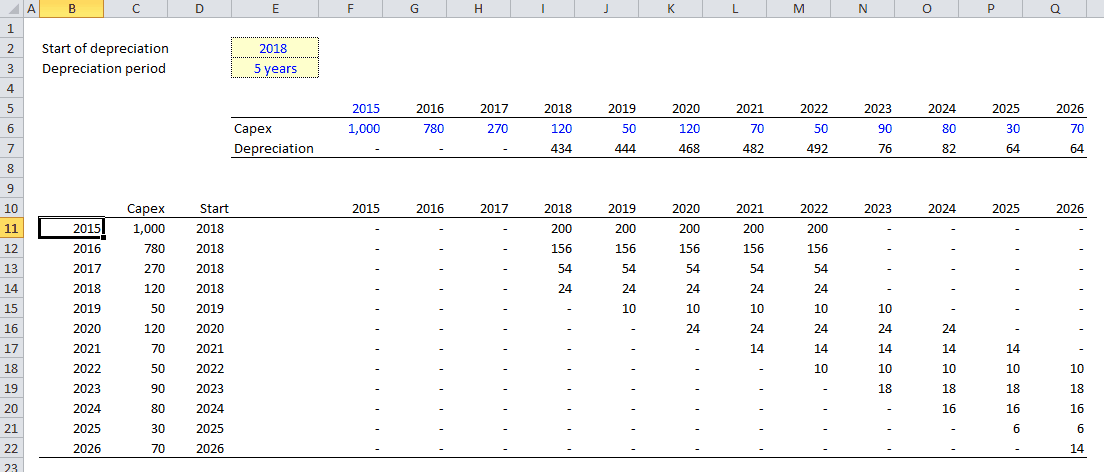
Task: Select 24 under 2024 in row 16
Action: [949, 328]
